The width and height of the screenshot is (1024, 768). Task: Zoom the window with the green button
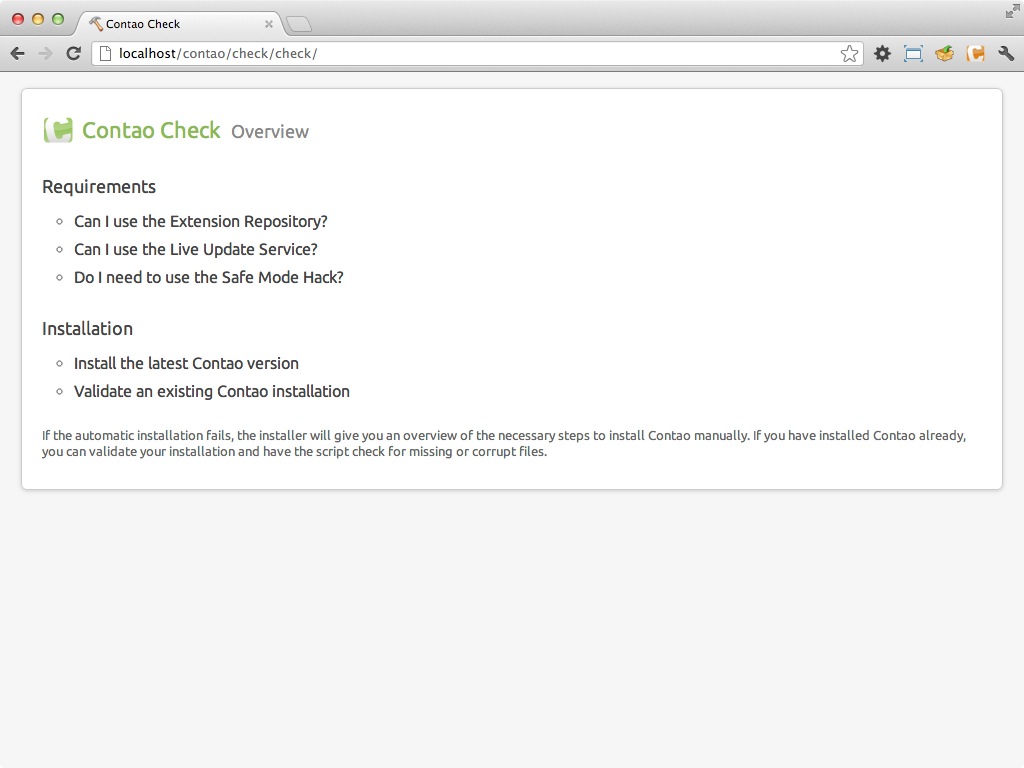58,20
